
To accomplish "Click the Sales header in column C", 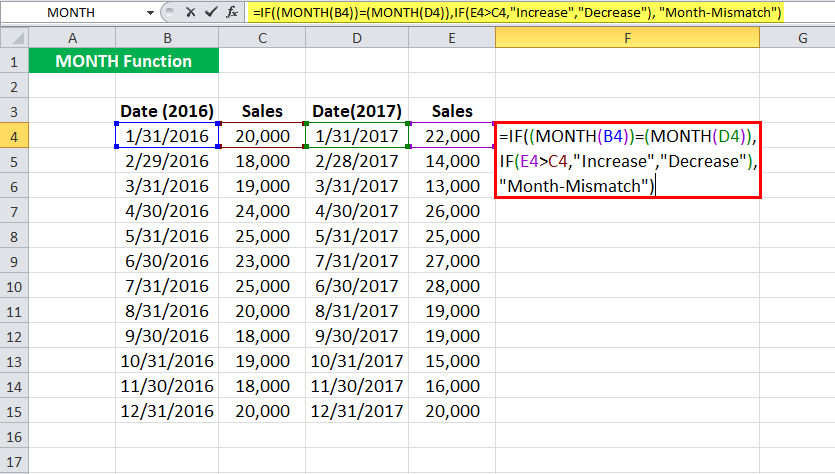I will pyautogui.click(x=262, y=111).
